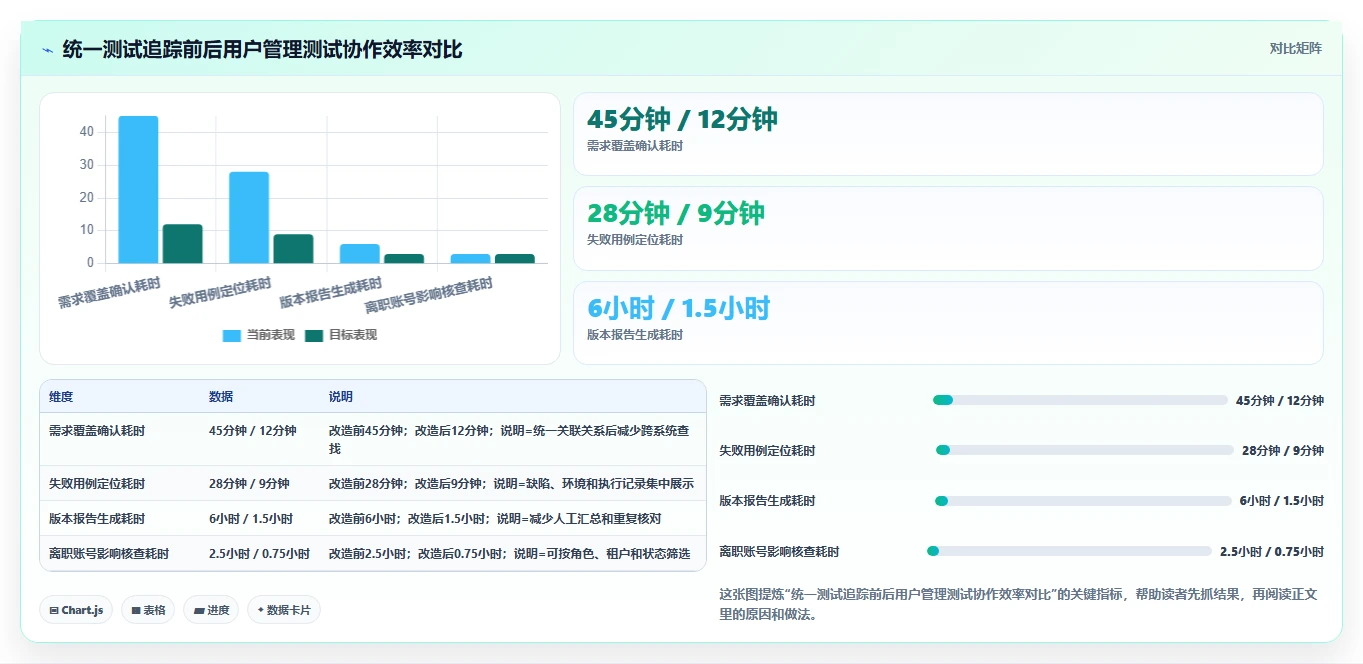
Task: Click the 需求覆盖确认耗时 target bar in chart
Action: 183,244
